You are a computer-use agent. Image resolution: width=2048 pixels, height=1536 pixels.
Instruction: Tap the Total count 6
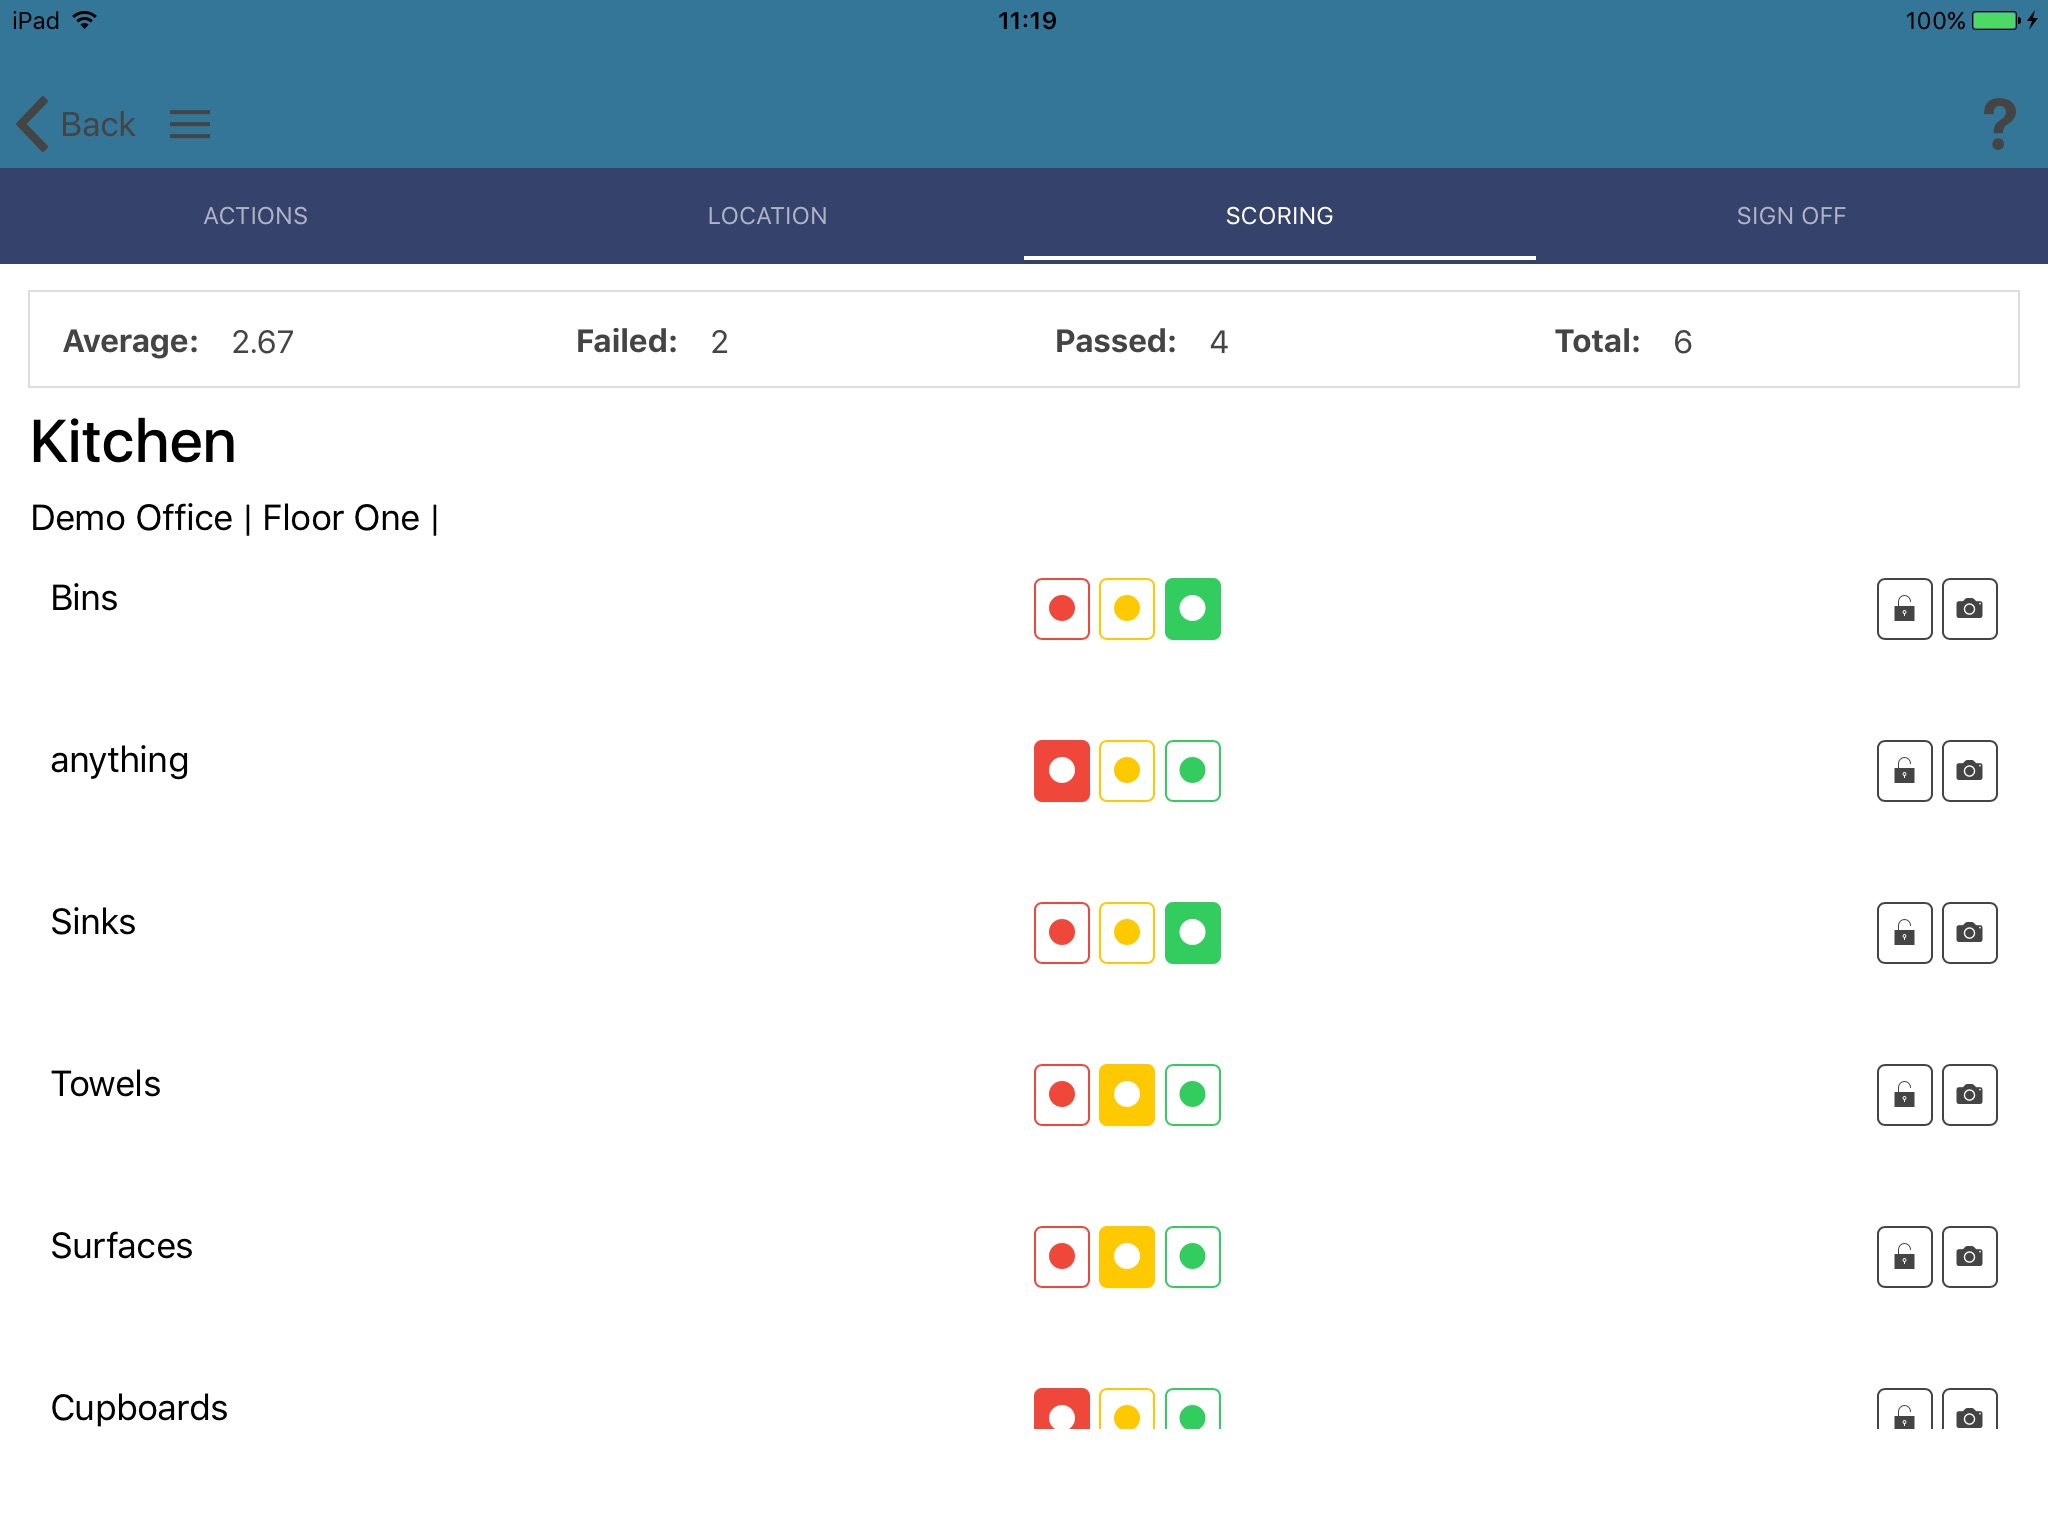tap(1683, 342)
